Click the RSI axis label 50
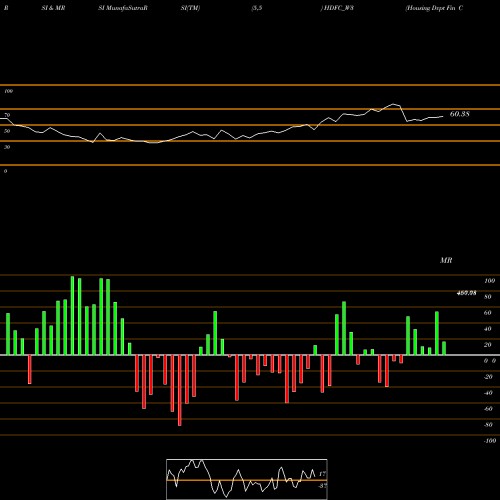Screen dimensions: 500x500 (7, 131)
